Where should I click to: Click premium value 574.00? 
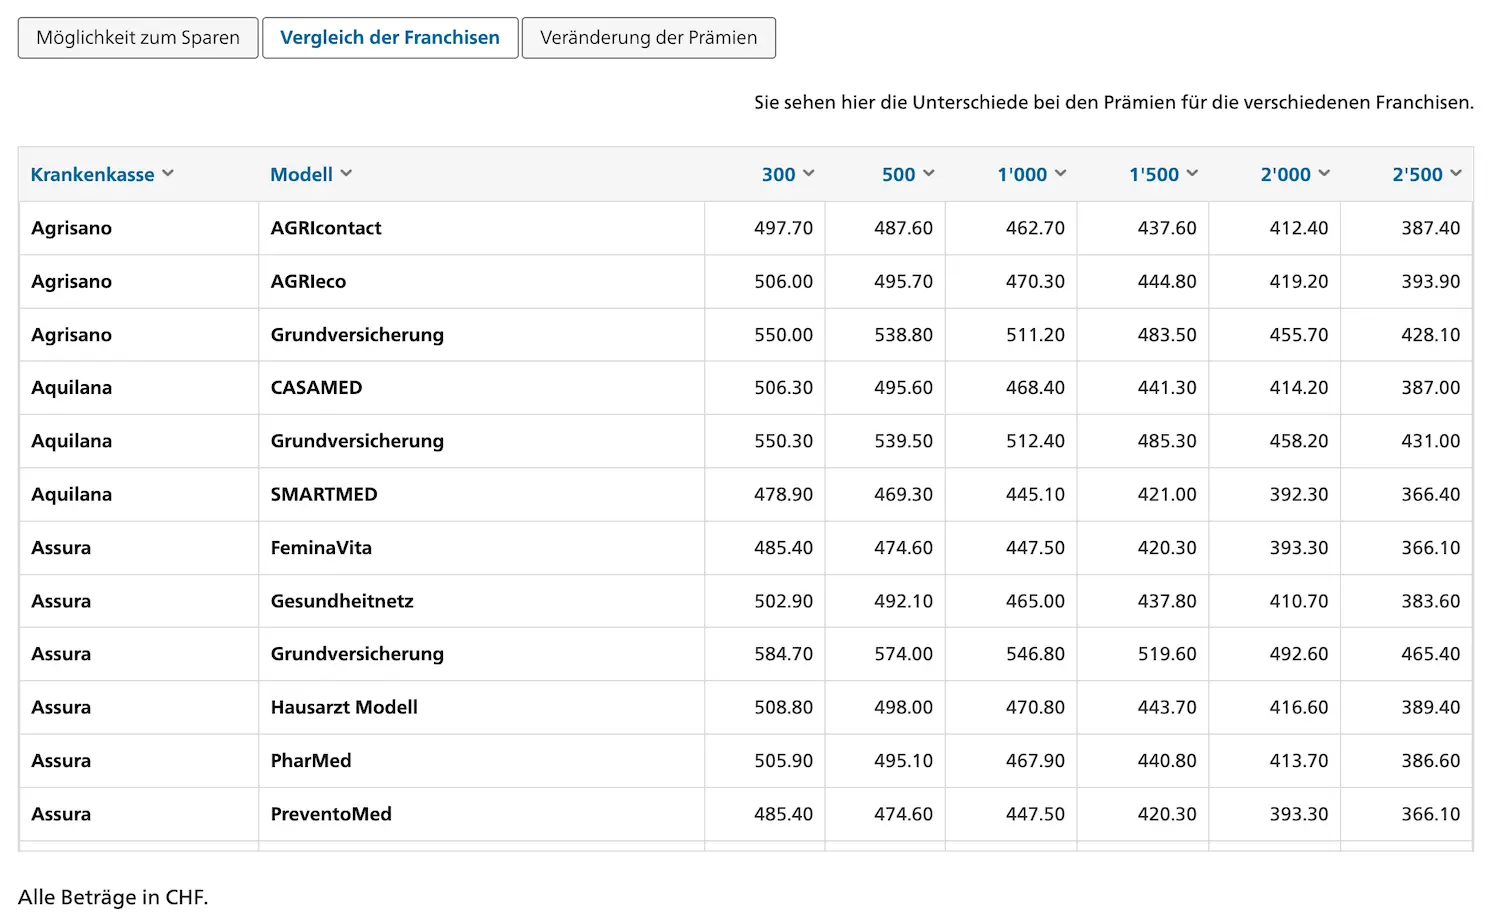tap(903, 654)
